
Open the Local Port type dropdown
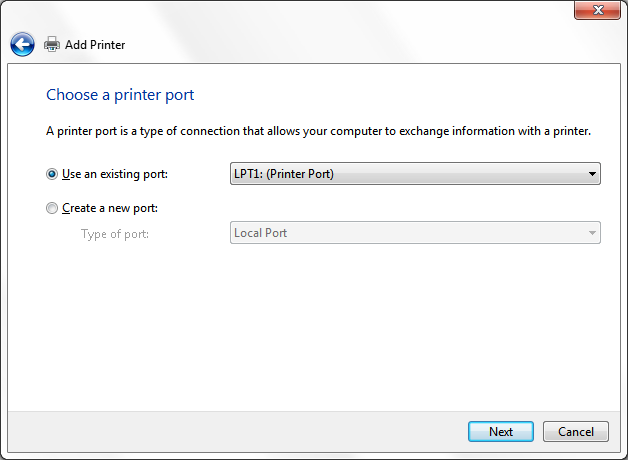pos(415,233)
